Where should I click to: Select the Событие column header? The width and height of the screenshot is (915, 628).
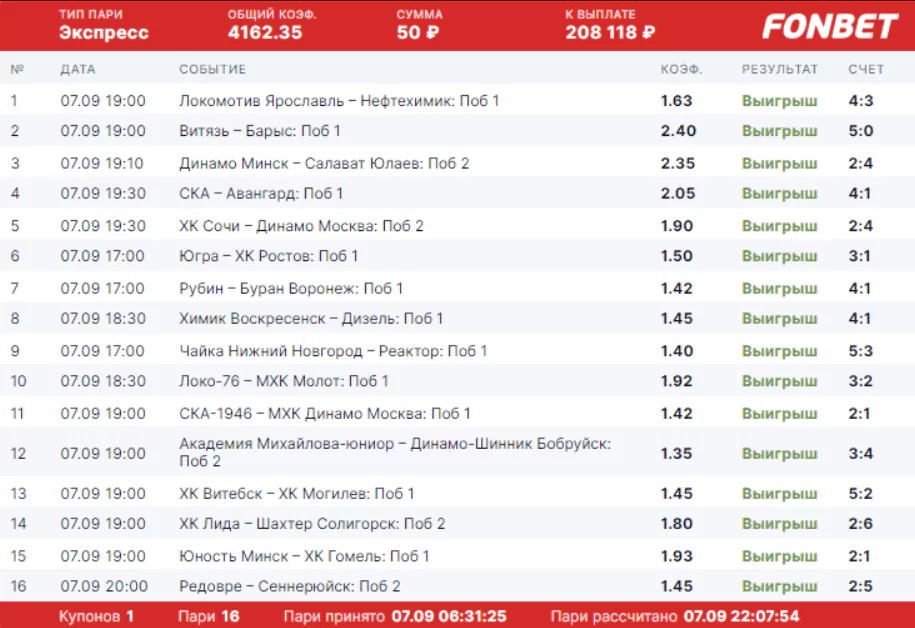click(x=212, y=69)
